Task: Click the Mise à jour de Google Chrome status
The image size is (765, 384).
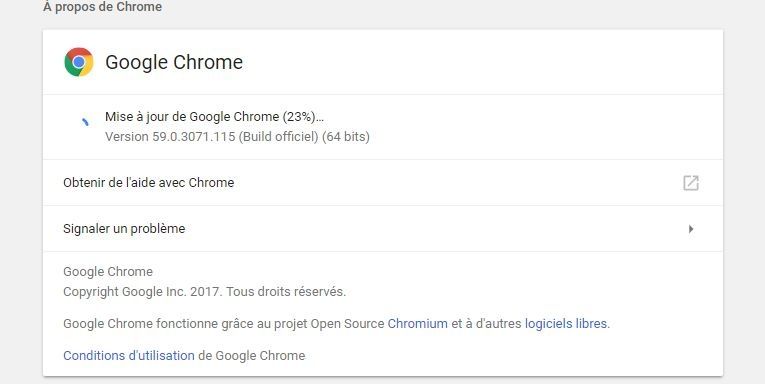Action: point(214,117)
